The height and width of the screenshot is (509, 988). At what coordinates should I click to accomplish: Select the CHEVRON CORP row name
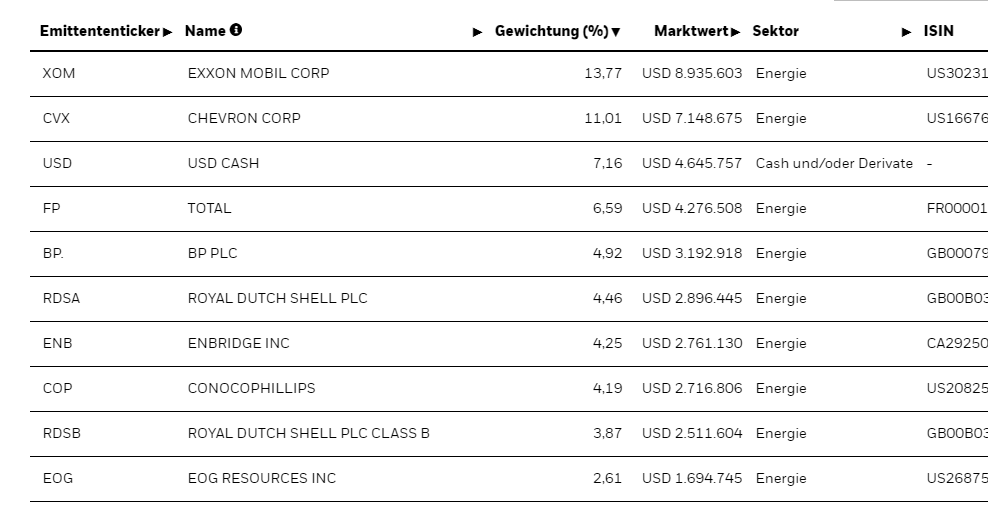click(x=244, y=118)
